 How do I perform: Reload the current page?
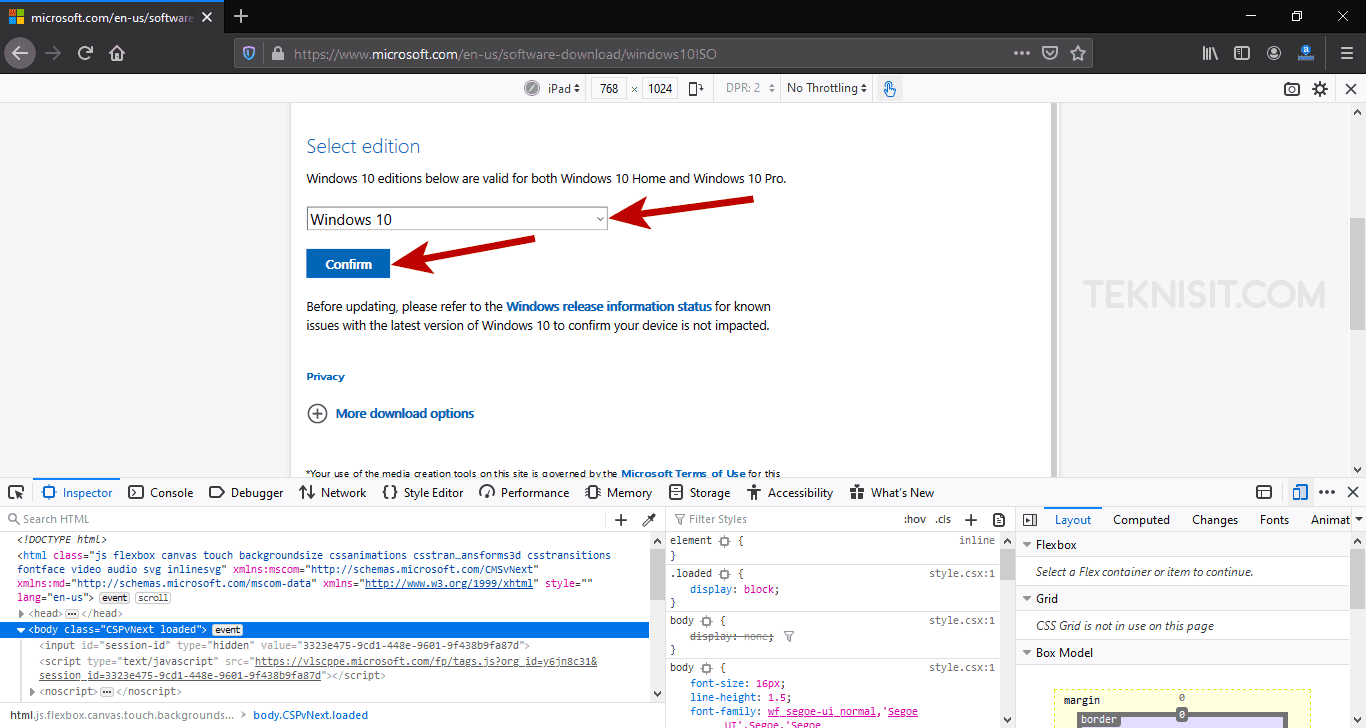coord(85,53)
